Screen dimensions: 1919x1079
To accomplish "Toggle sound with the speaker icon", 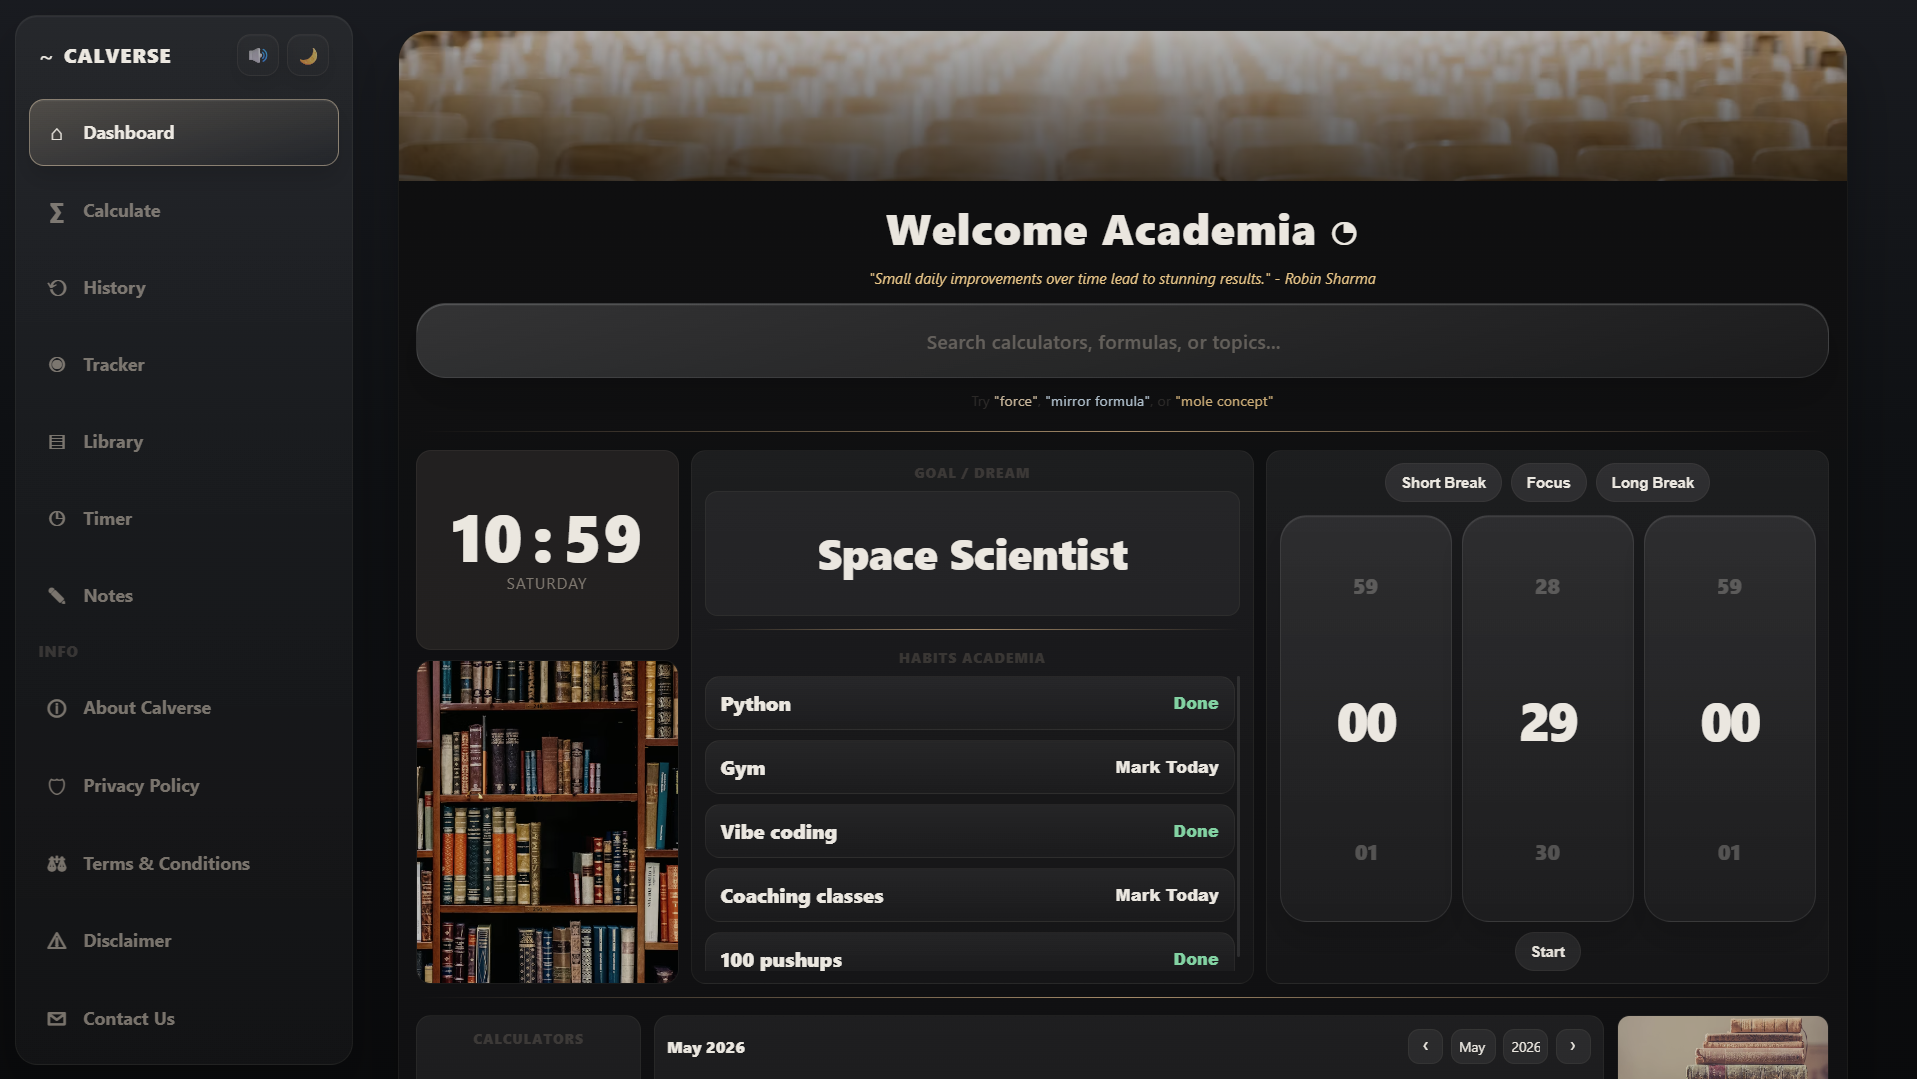I will 258,56.
